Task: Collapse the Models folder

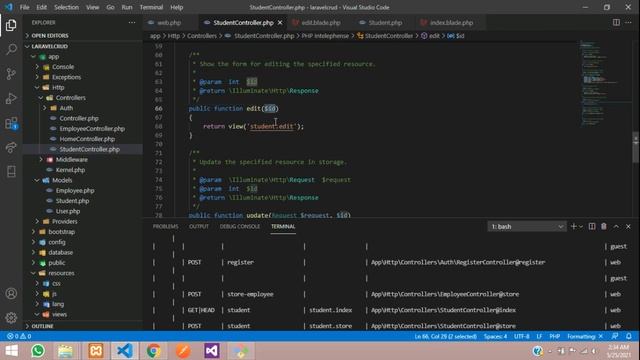Action: click(62, 180)
